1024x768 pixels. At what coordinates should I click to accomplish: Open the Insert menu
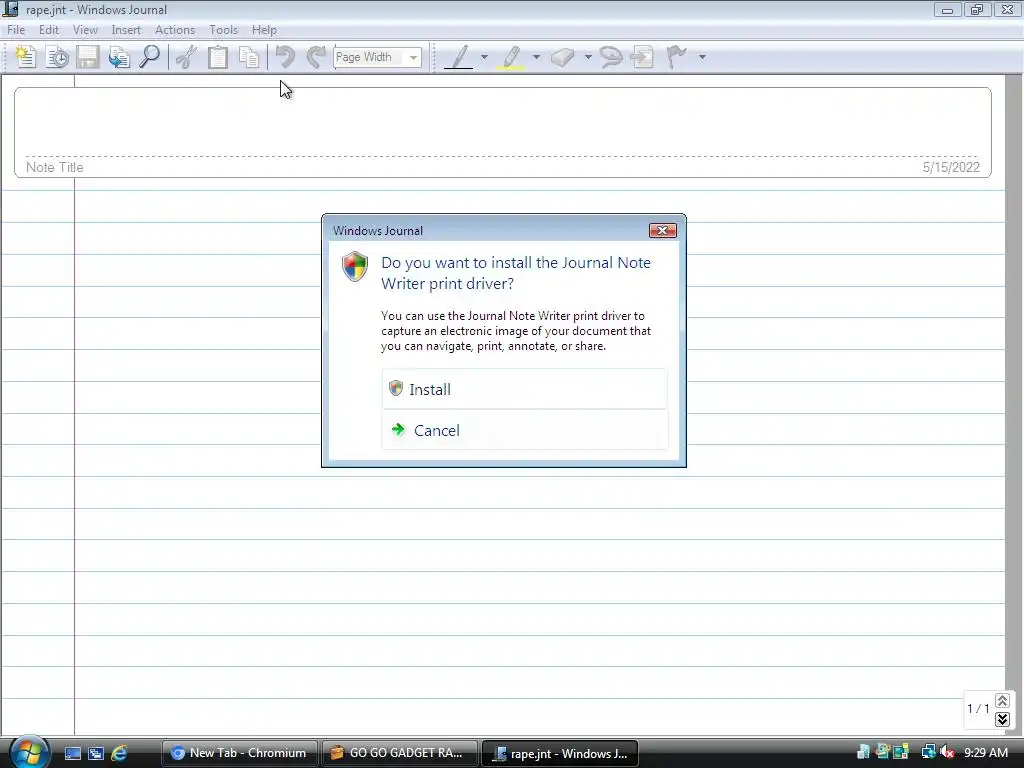[126, 30]
